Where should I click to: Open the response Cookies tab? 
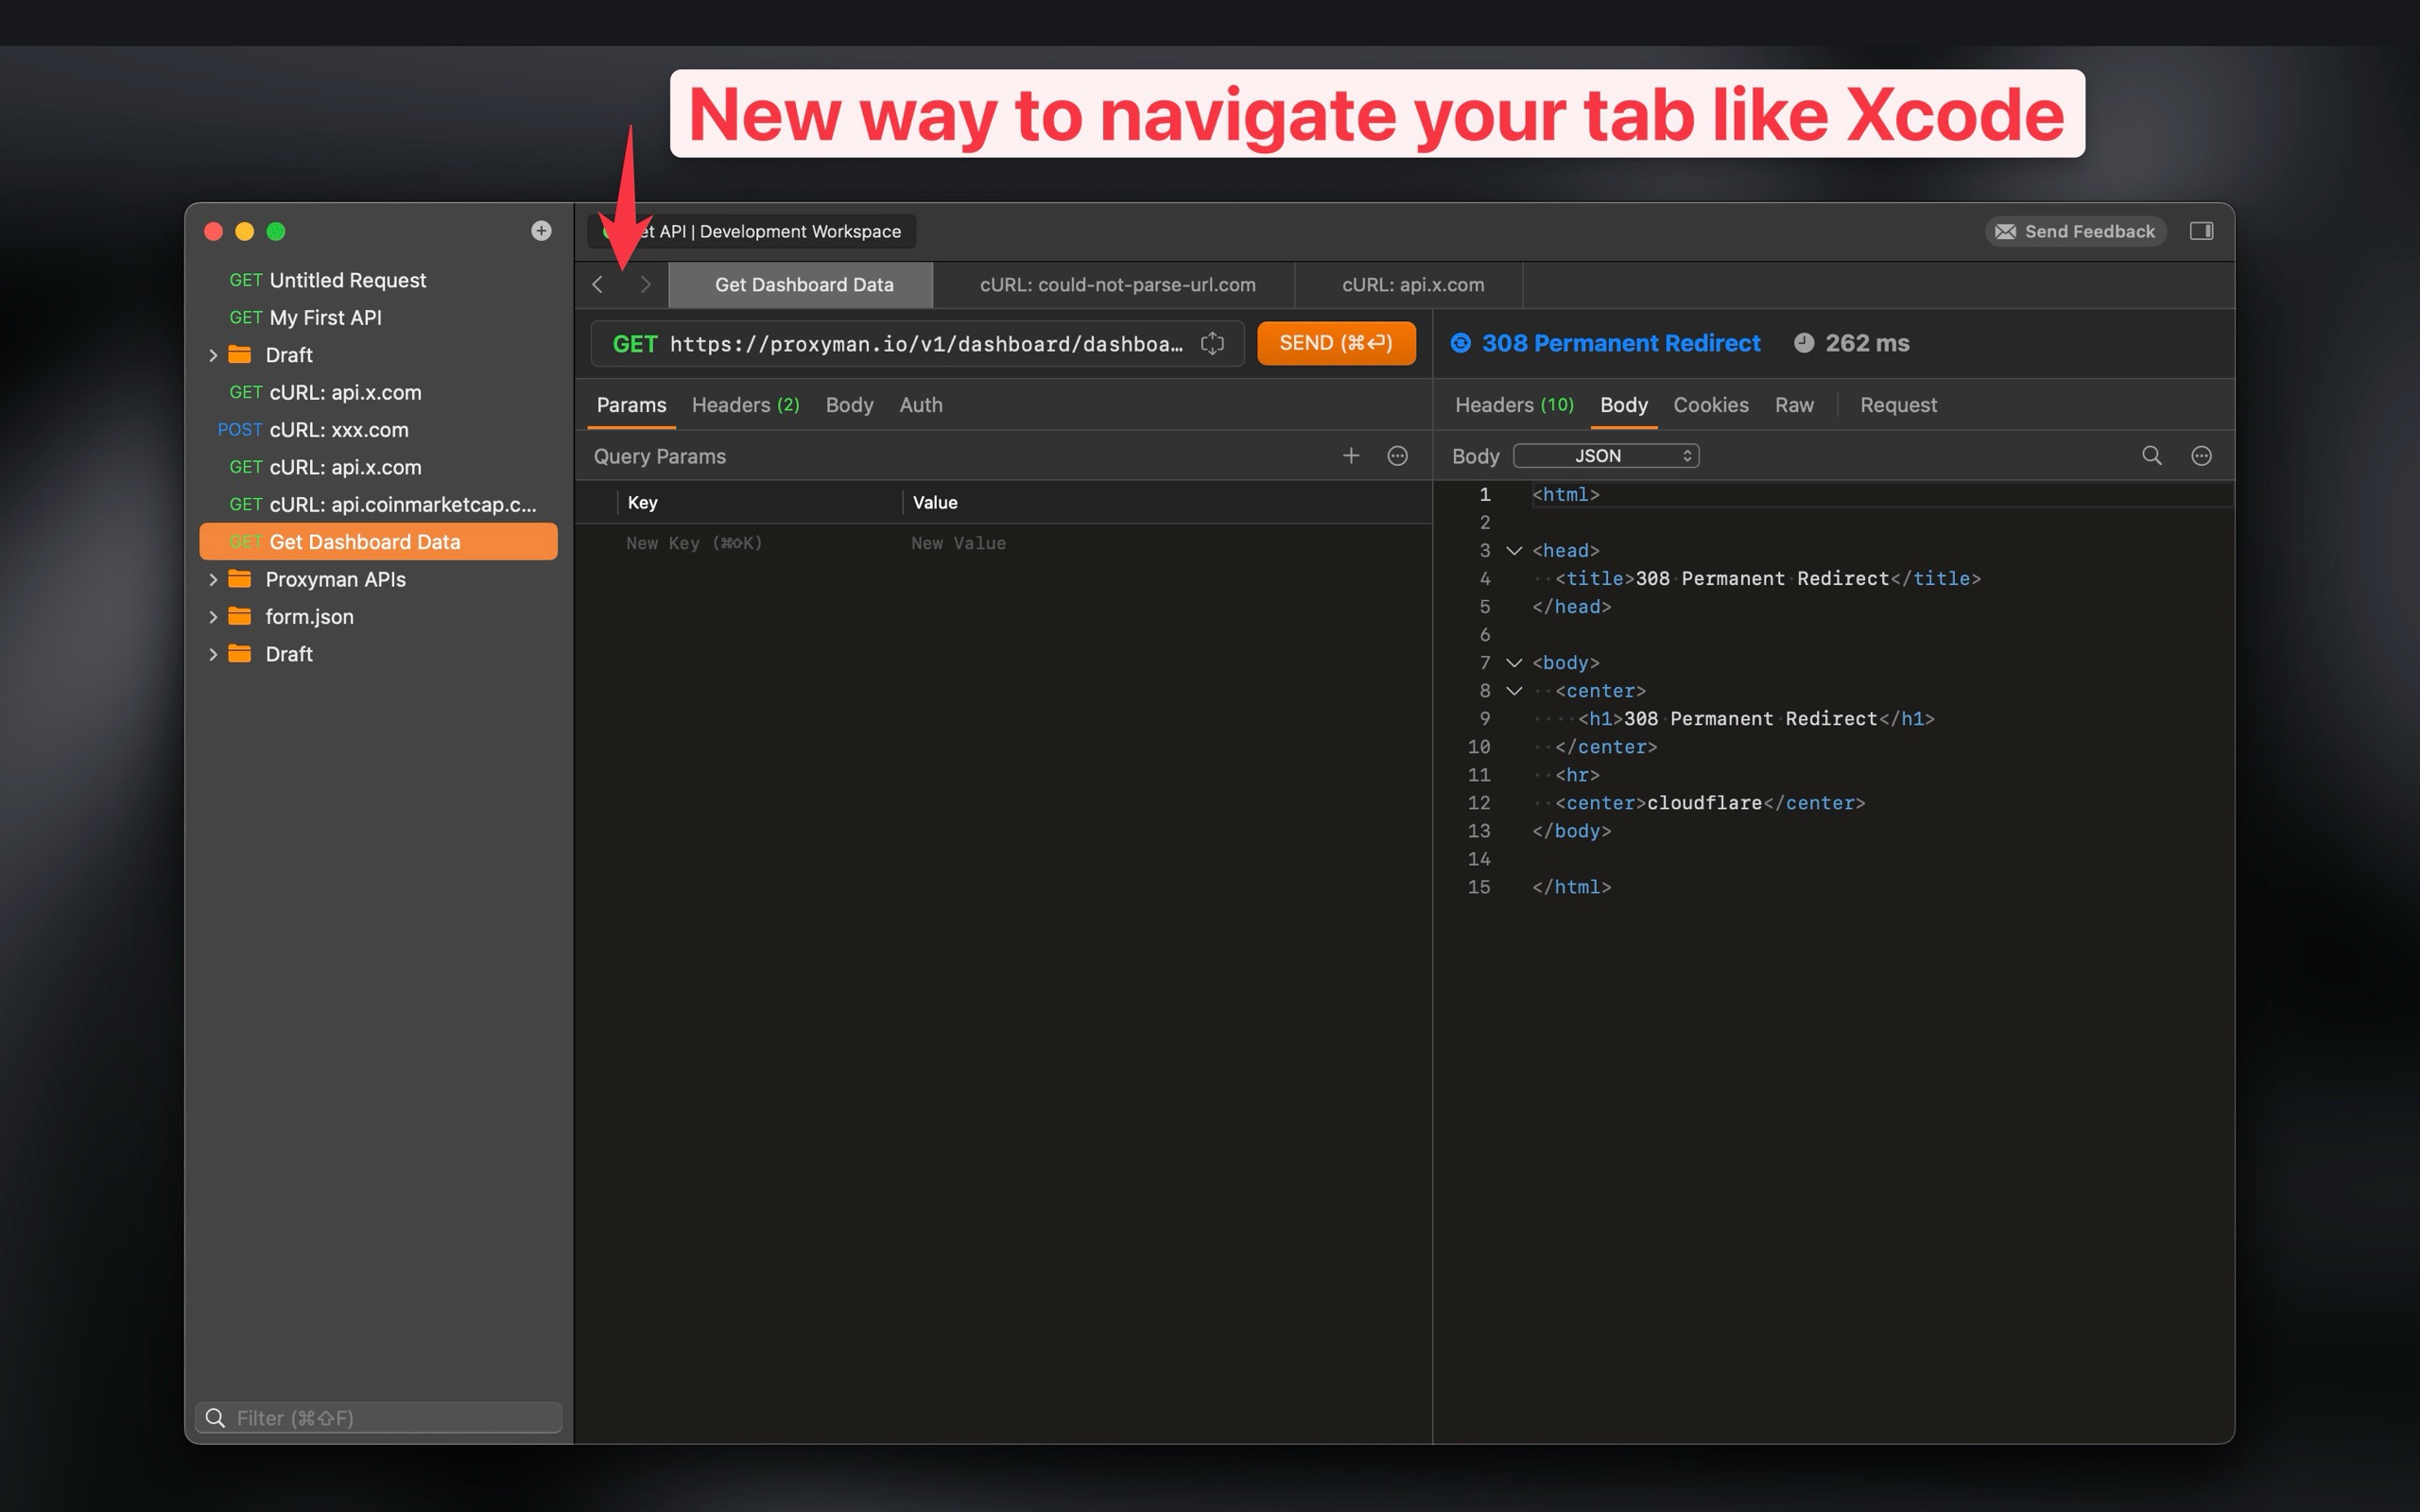[1710, 405]
